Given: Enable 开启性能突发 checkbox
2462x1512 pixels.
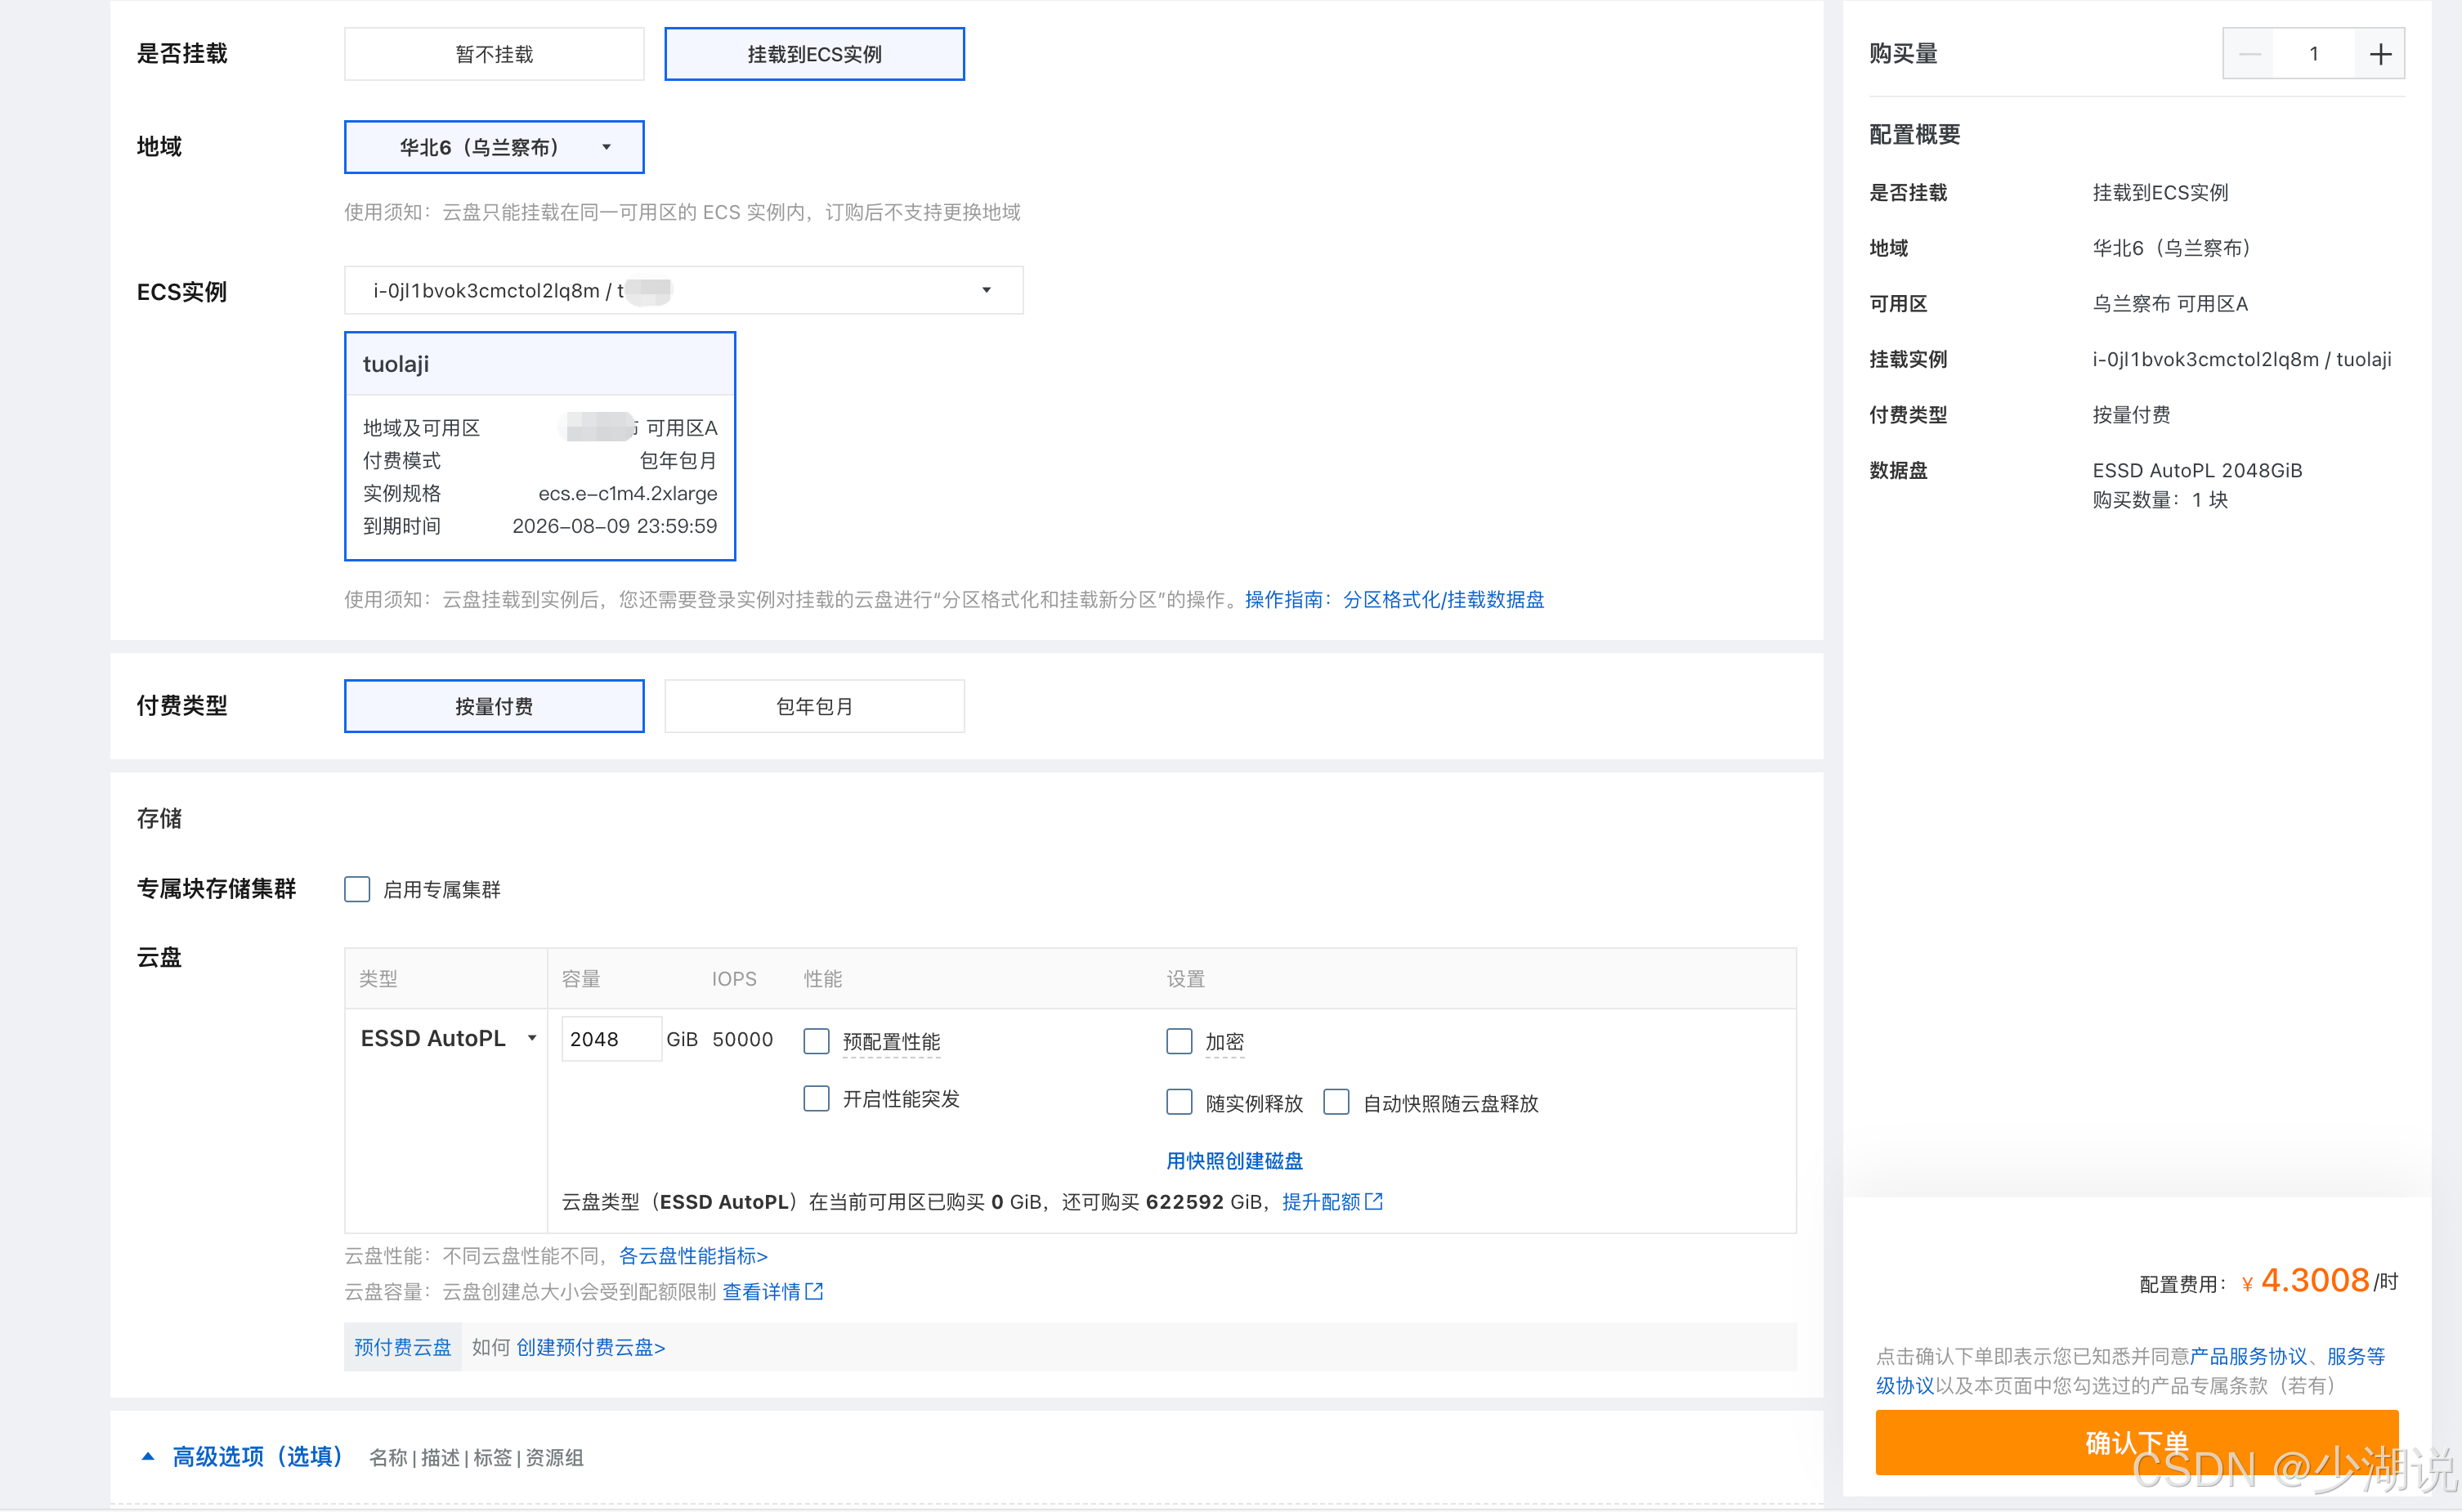Looking at the screenshot, I should 816,1099.
